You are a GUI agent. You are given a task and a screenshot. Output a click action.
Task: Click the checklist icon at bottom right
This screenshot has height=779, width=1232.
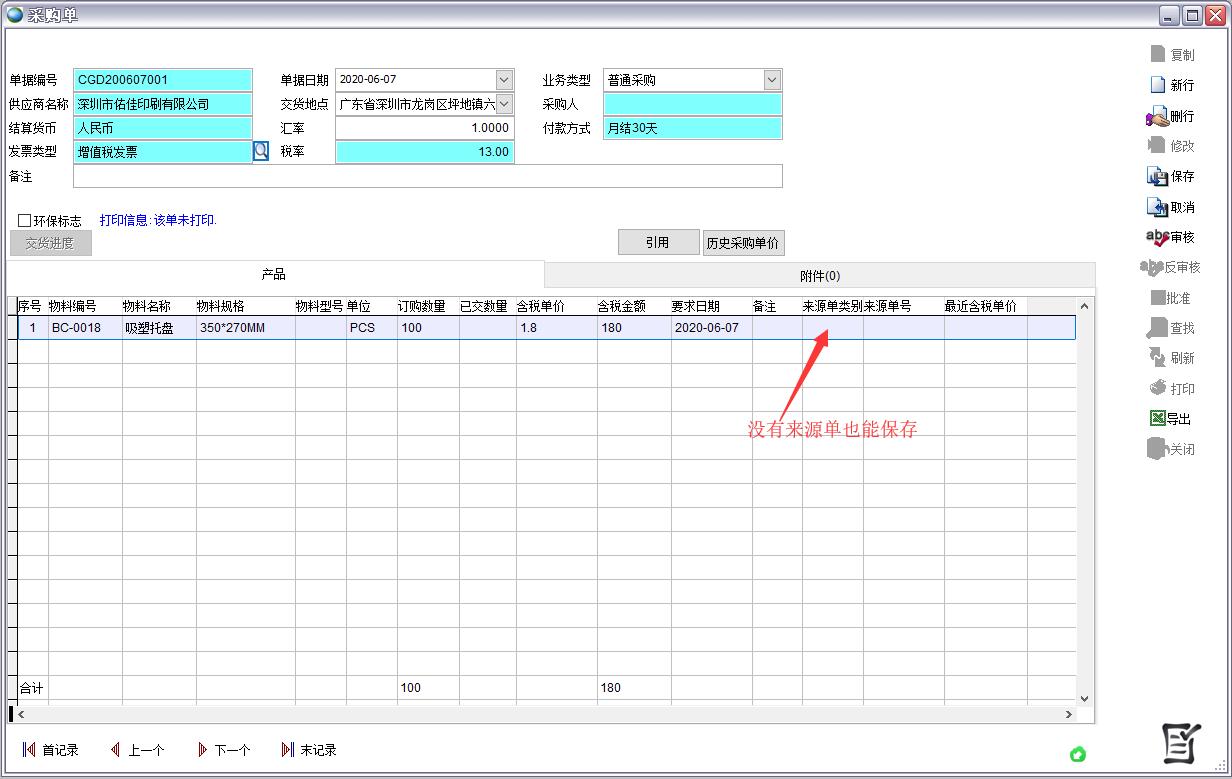pyautogui.click(x=1181, y=743)
